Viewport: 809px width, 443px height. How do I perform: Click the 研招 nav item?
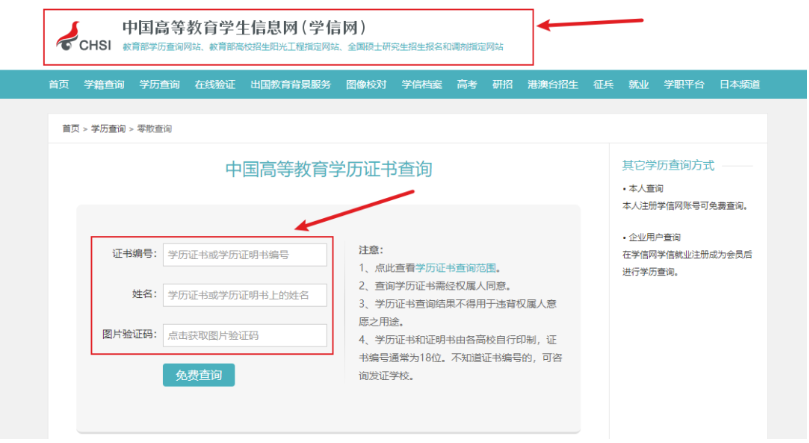click(503, 85)
